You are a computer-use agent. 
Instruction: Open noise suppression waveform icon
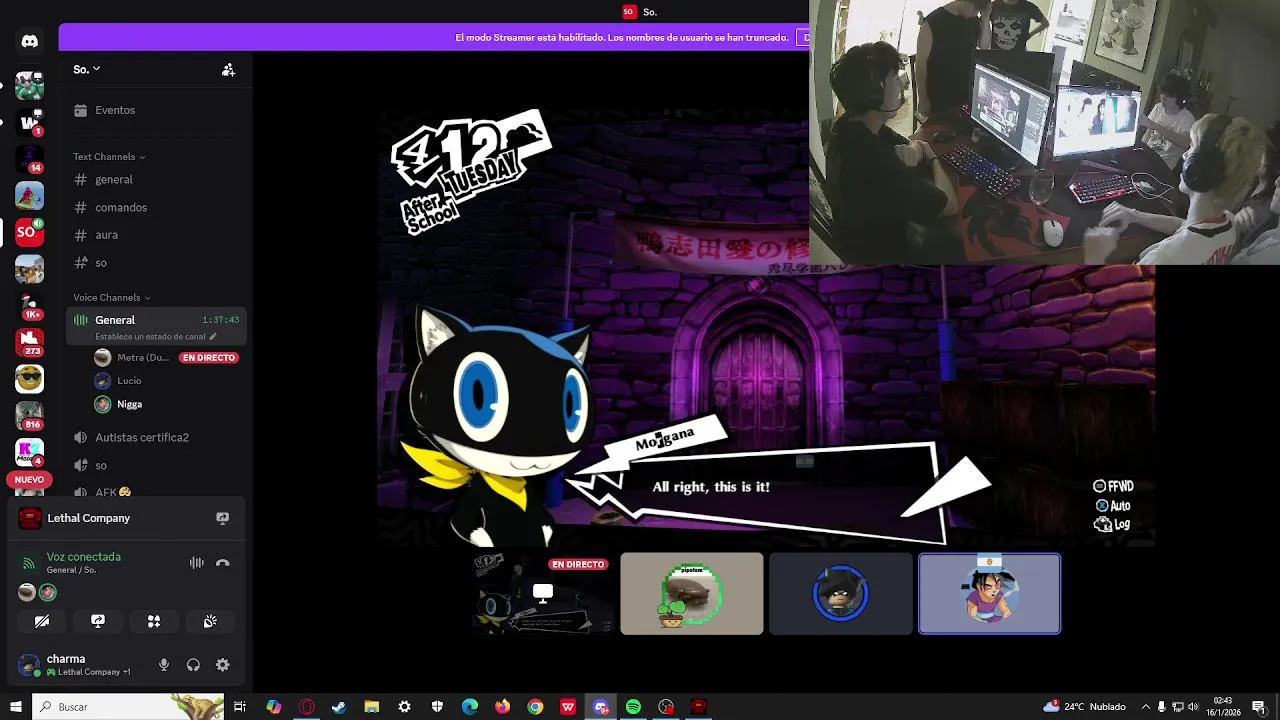[x=197, y=563]
